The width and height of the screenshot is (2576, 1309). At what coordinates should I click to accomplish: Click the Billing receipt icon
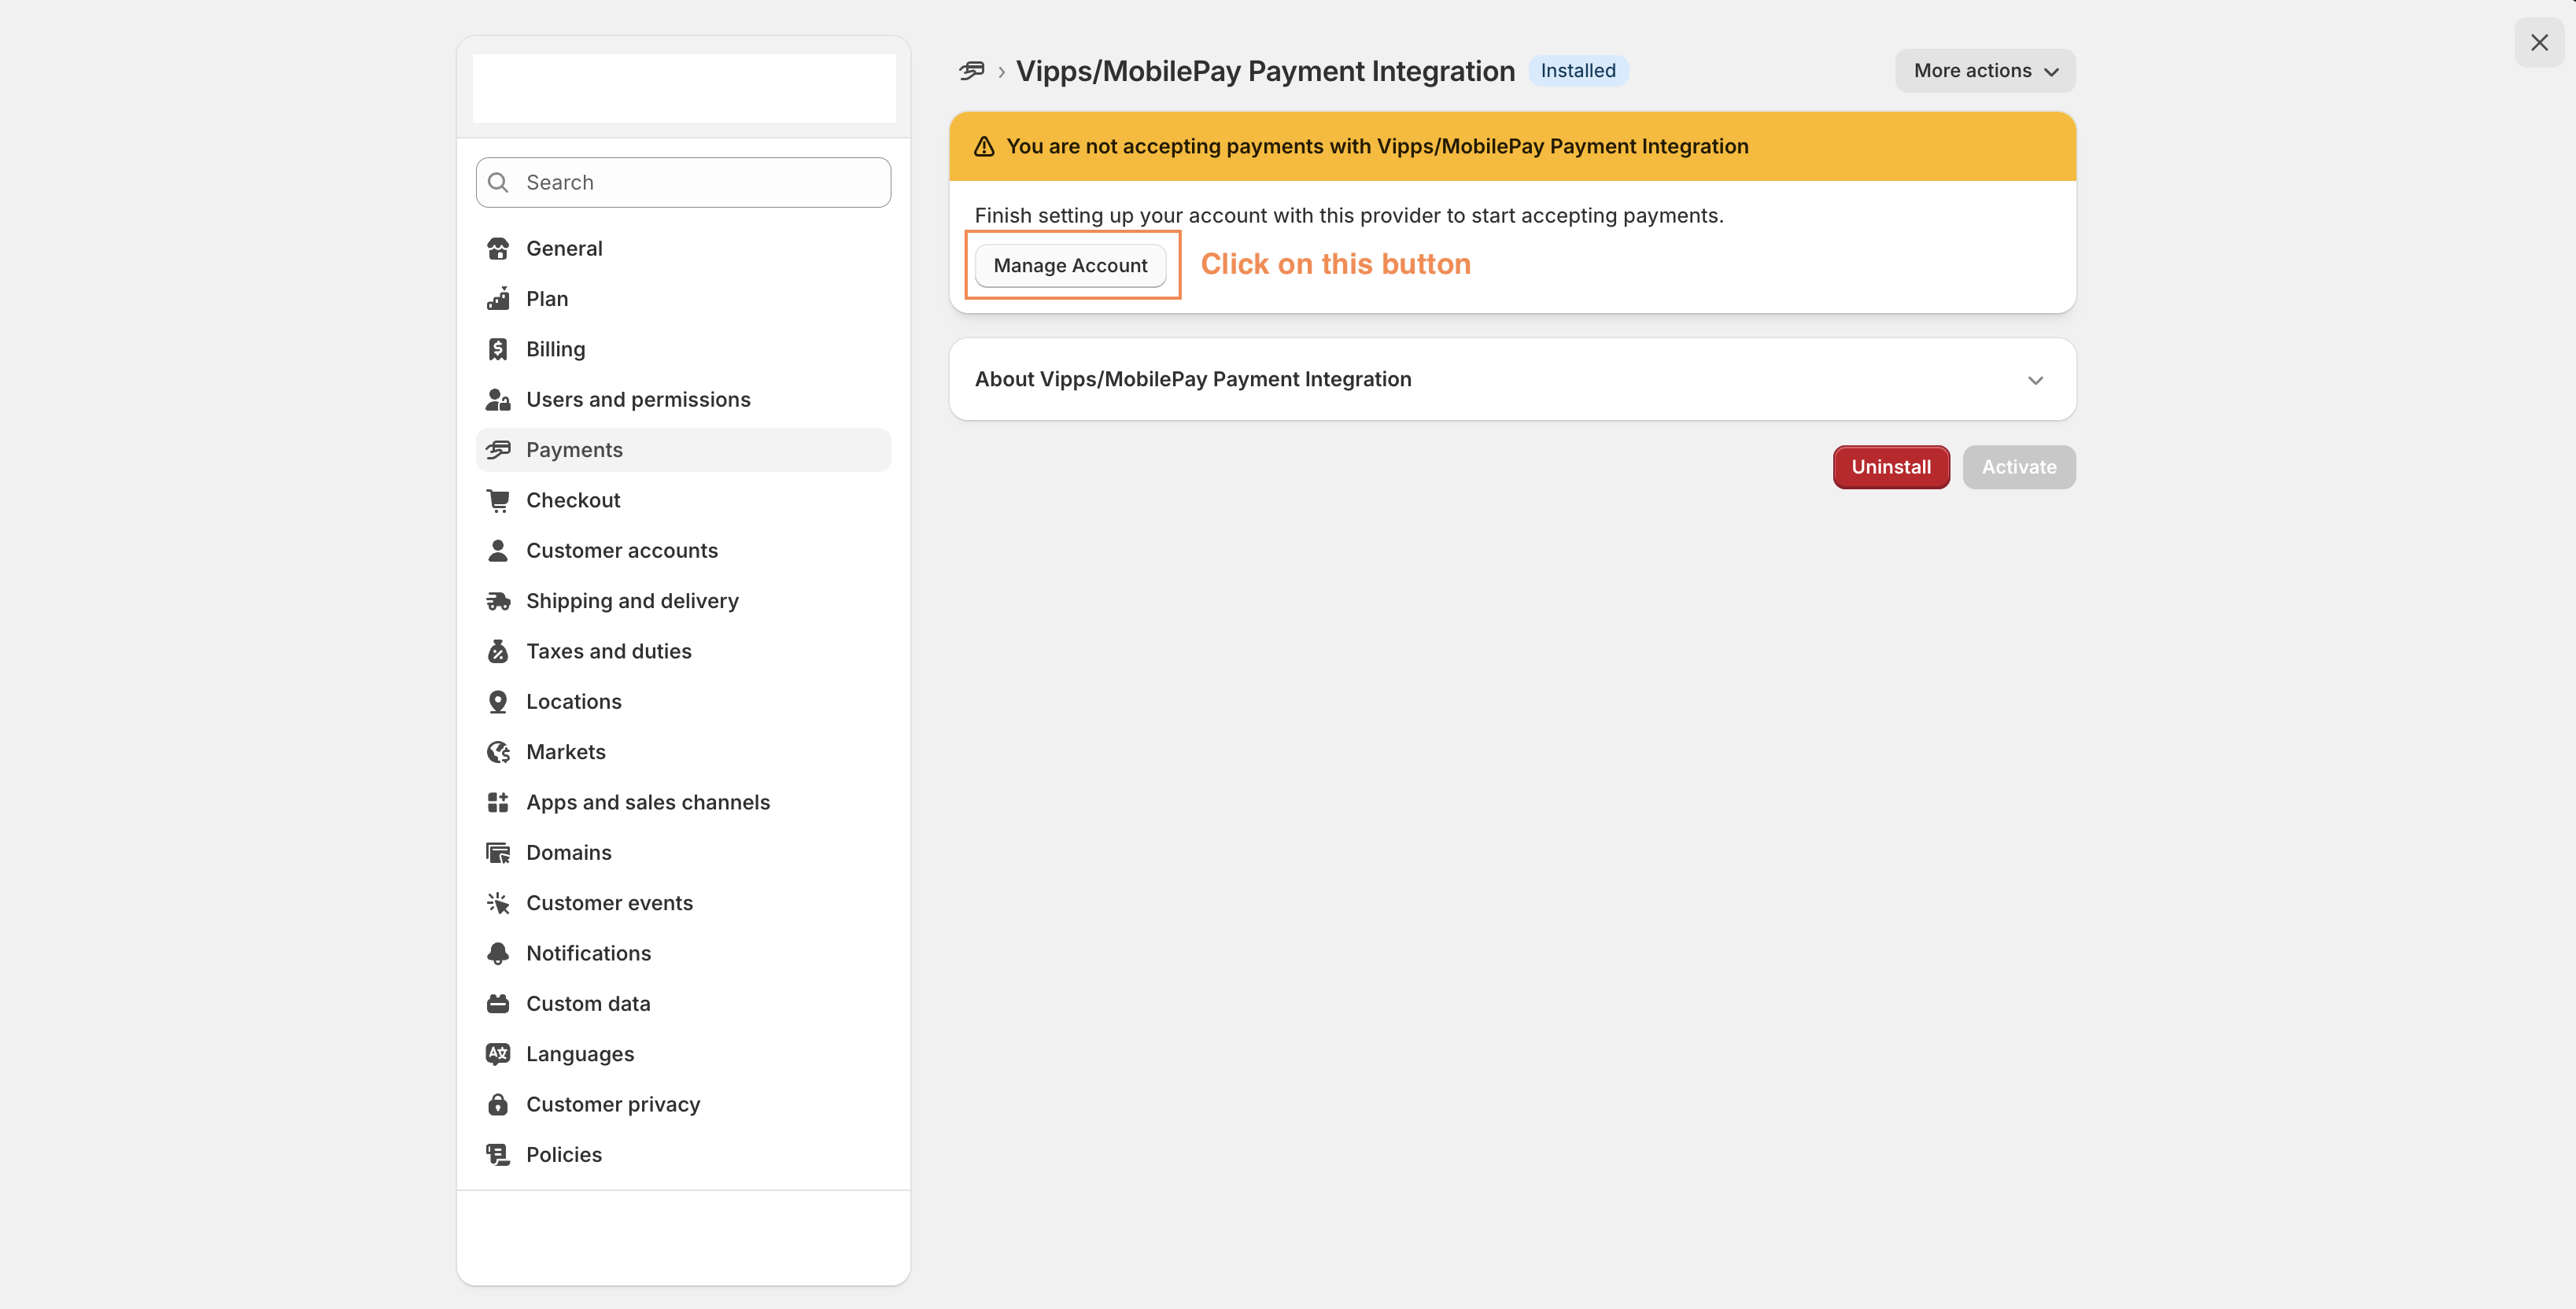tap(498, 349)
